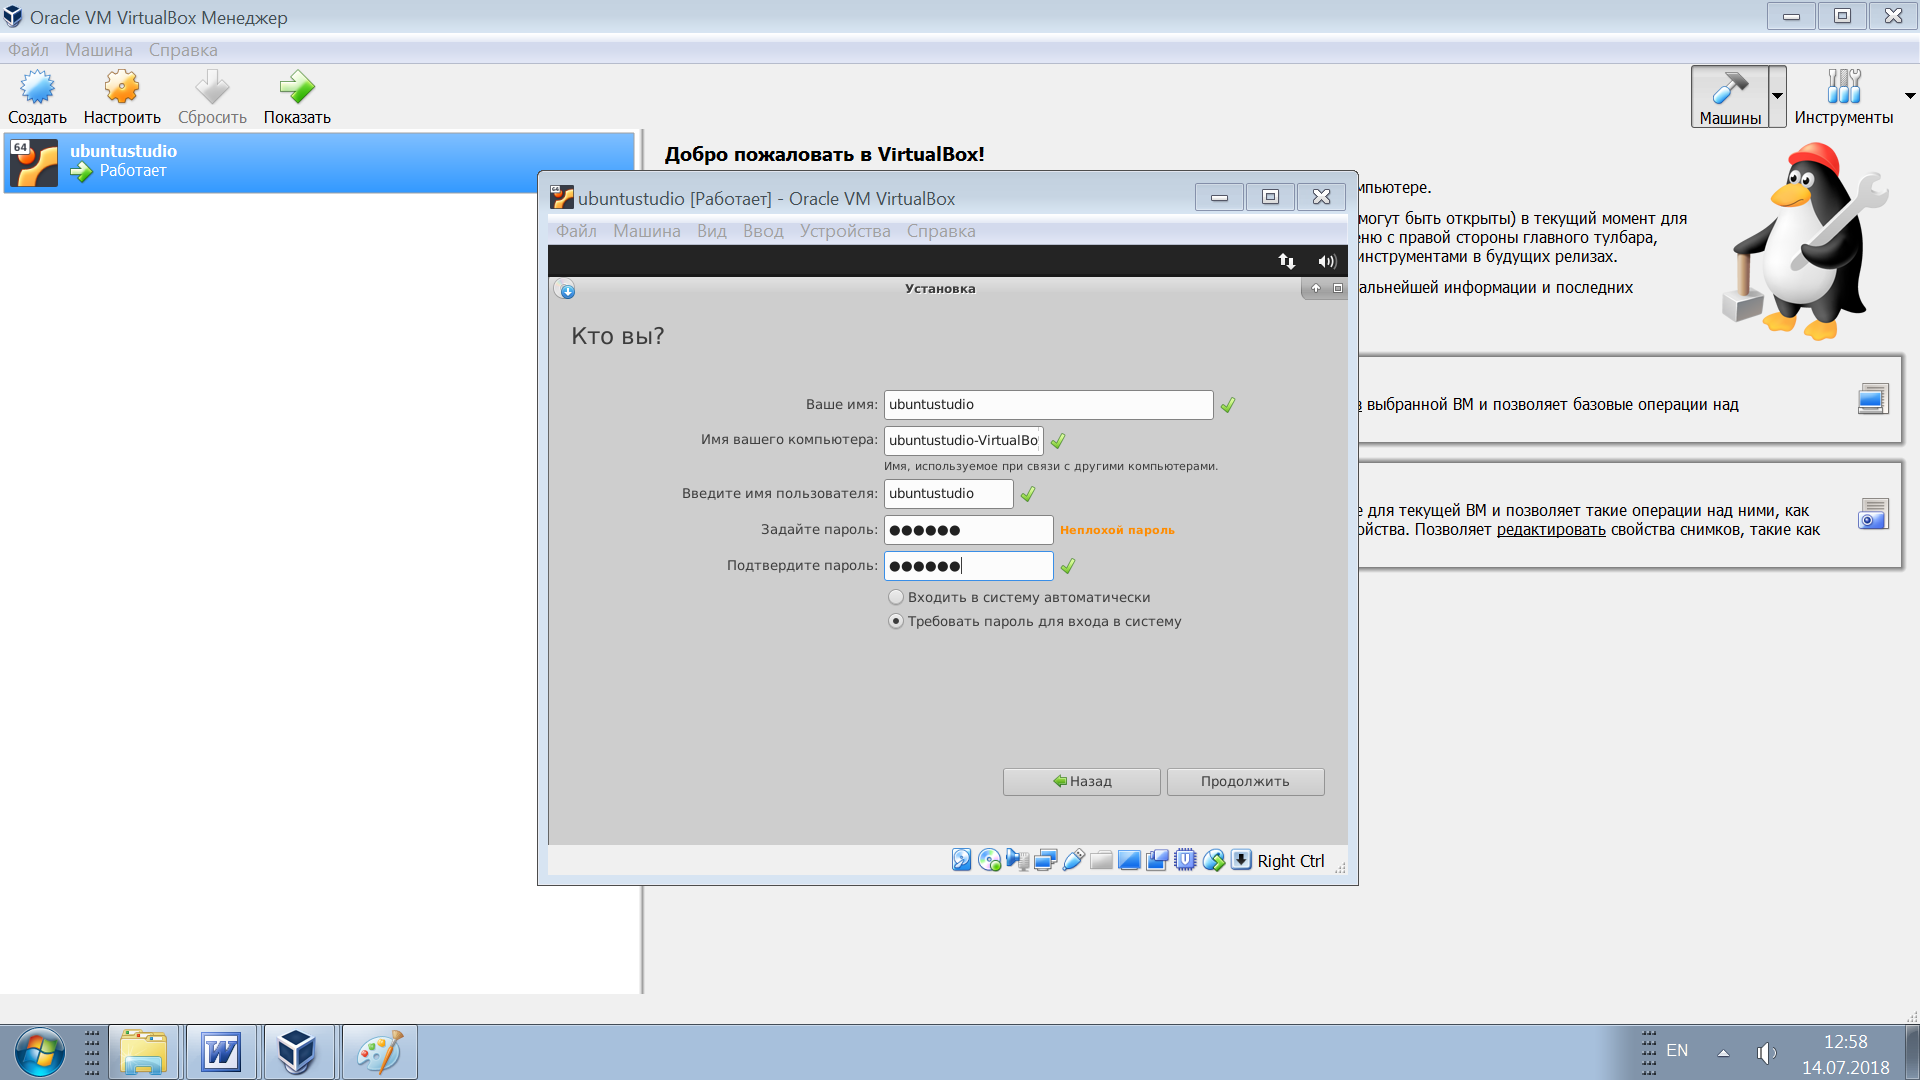Click the EN language indicator in tray
This screenshot has height=1080, width=1920.
1677,1050
